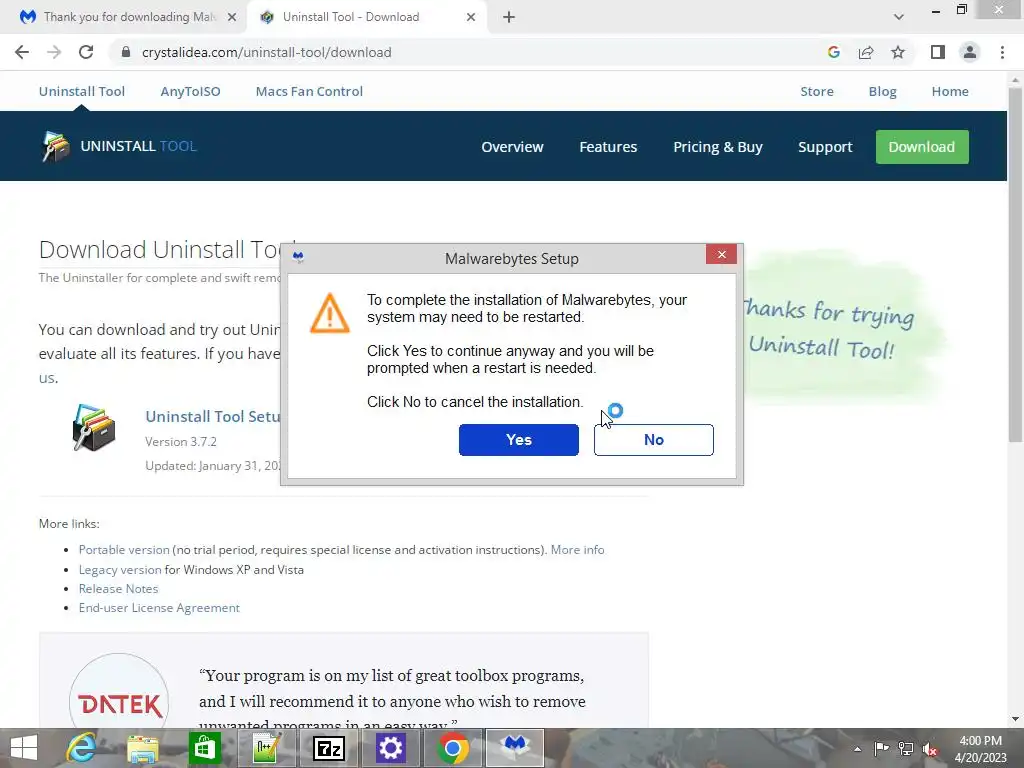Go to the Home page
The height and width of the screenshot is (768, 1024).
point(950,91)
